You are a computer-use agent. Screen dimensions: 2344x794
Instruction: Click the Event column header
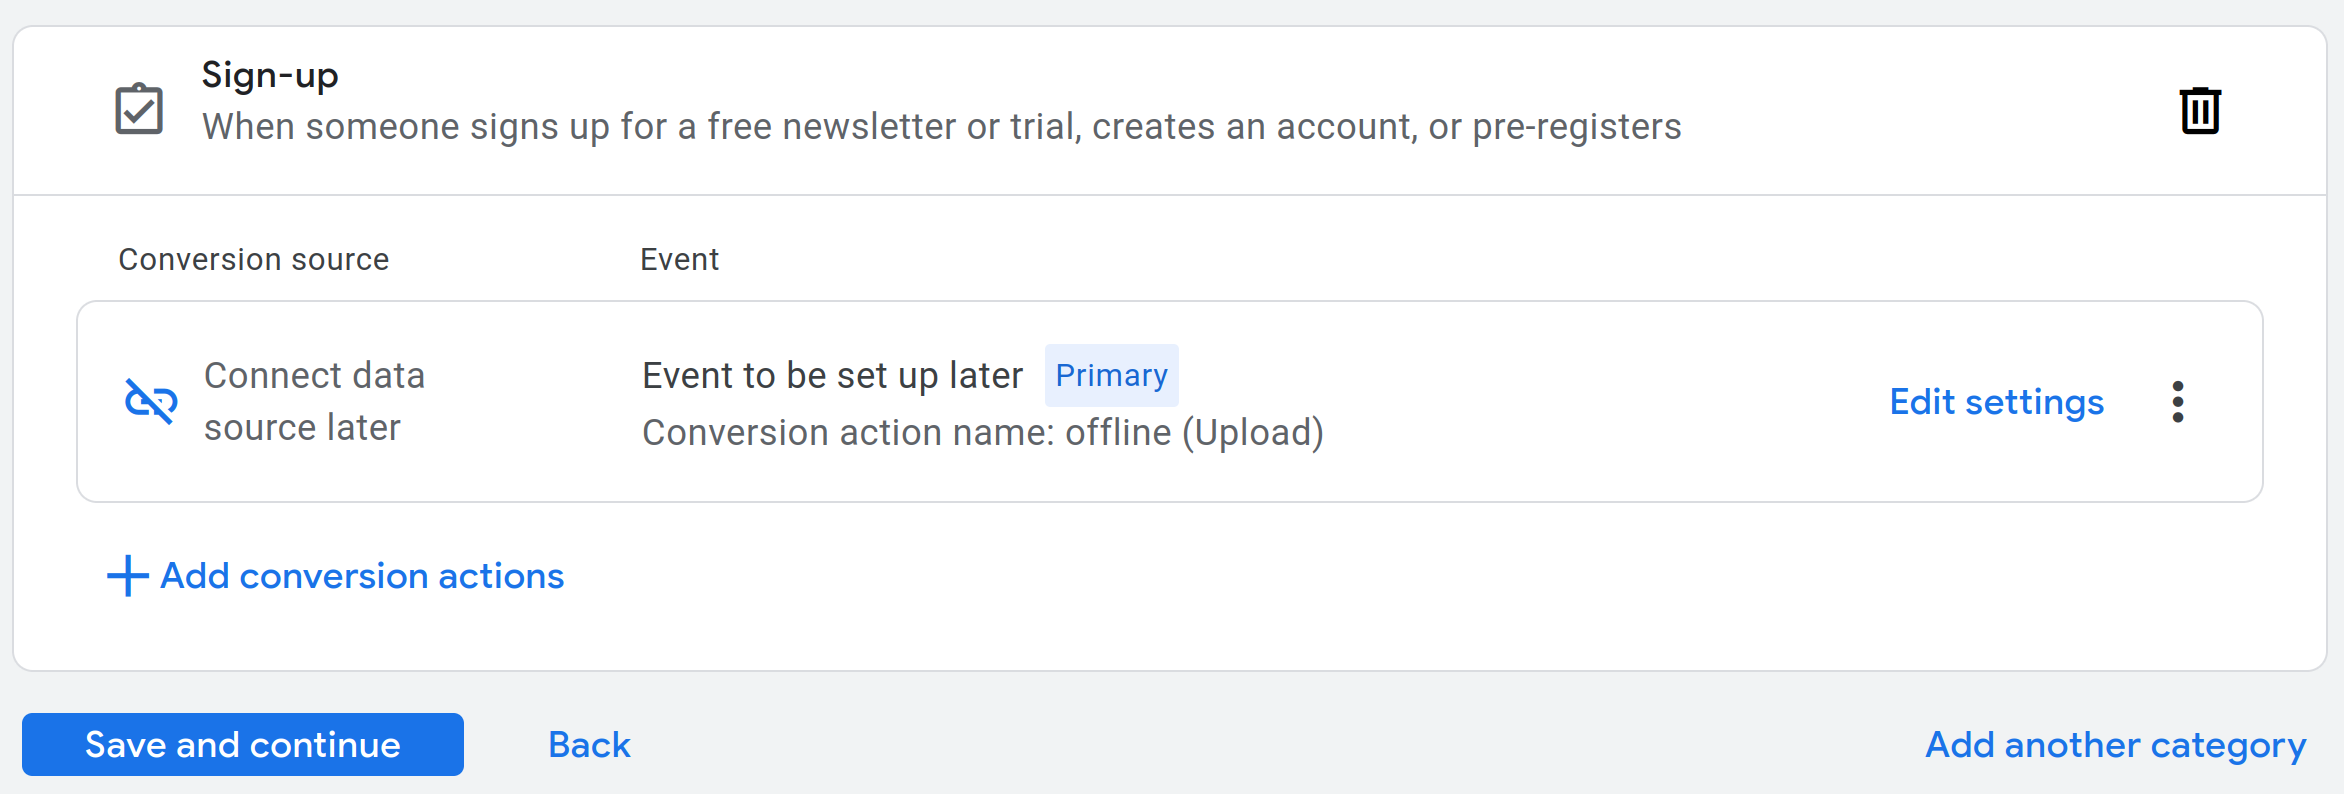pos(679,260)
